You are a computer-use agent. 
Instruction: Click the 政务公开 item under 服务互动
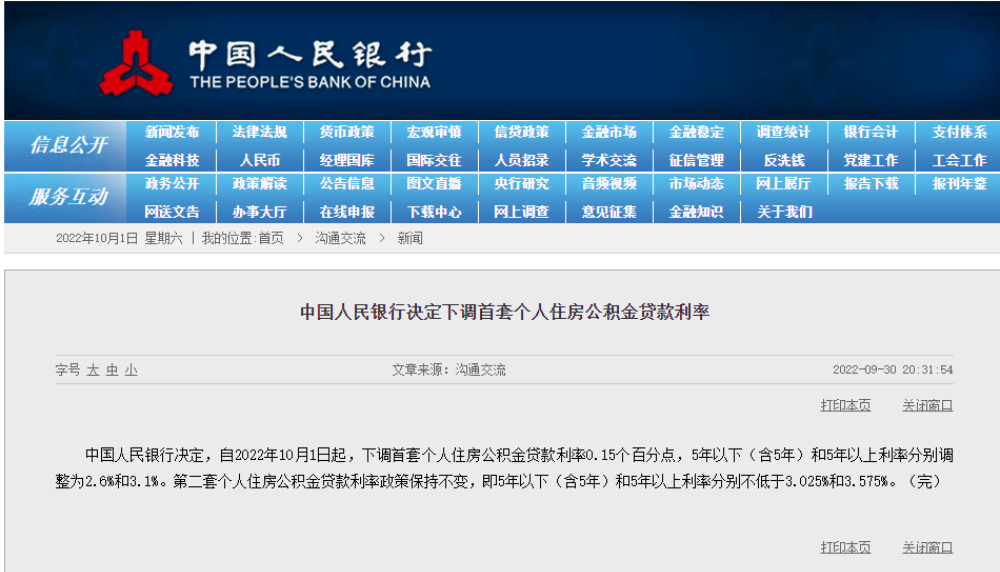(x=172, y=184)
